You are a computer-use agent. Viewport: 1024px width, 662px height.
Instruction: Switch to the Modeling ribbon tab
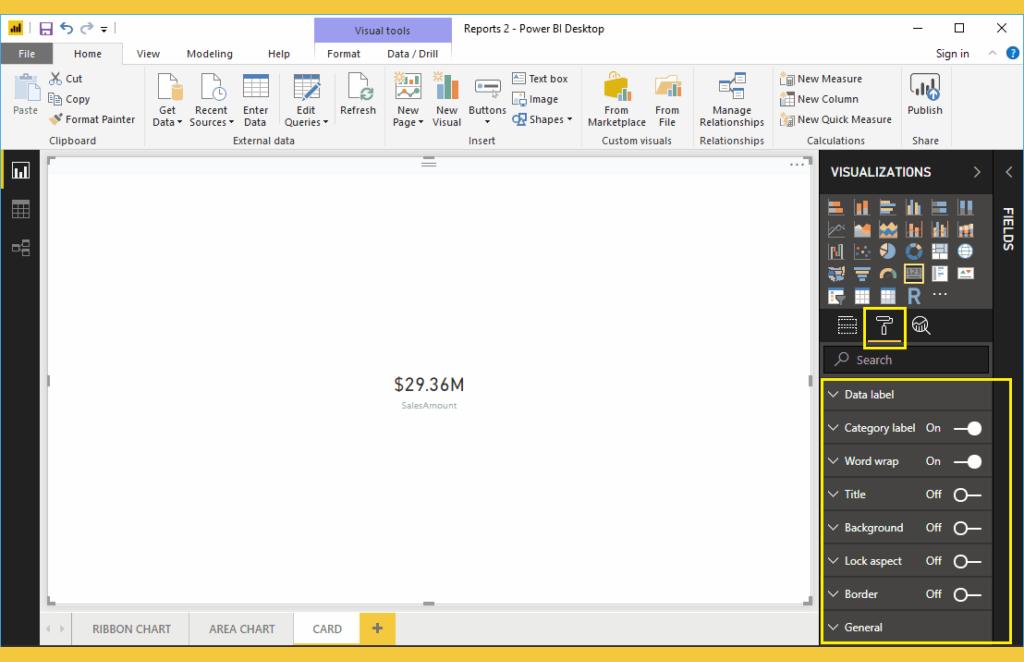(x=209, y=54)
